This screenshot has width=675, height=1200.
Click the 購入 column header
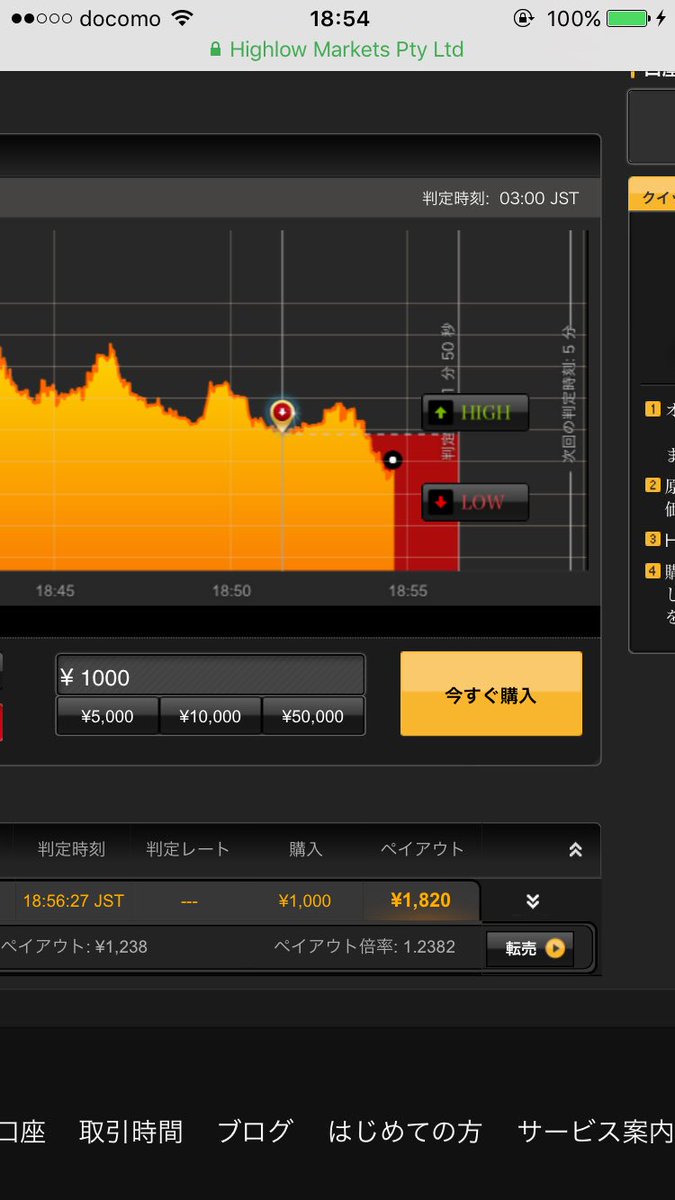coord(306,849)
